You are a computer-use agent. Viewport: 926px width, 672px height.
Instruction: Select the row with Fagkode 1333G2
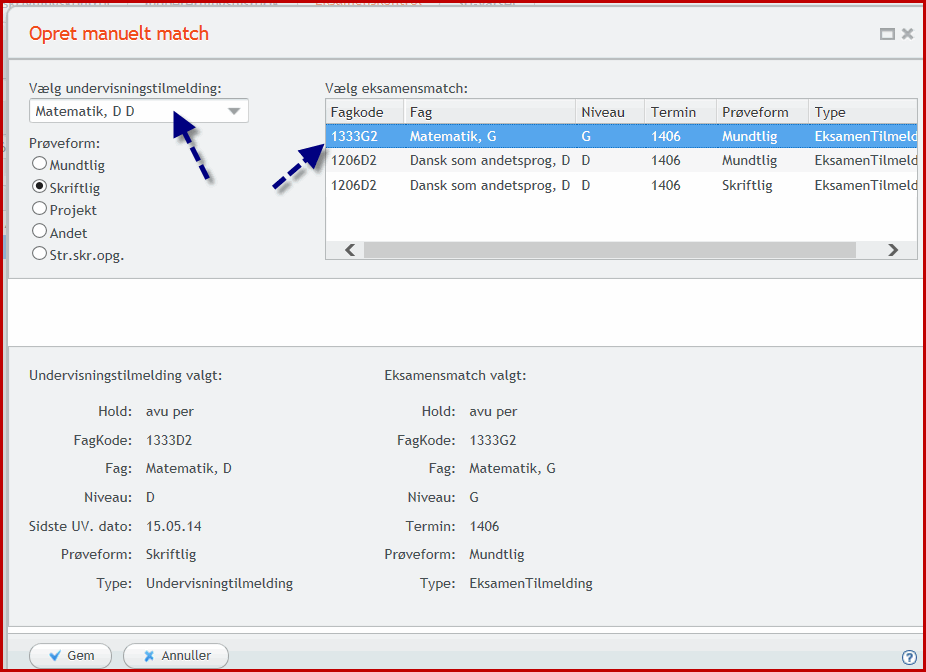coord(621,136)
